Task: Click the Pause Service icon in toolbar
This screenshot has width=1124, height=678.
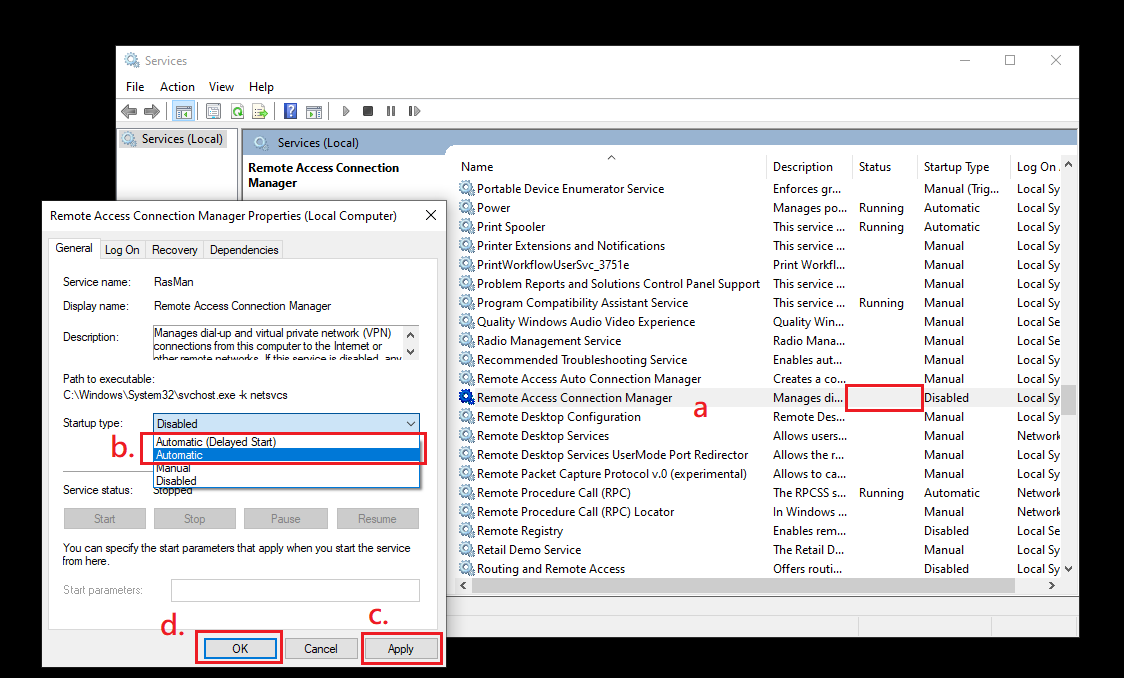Action: point(391,111)
